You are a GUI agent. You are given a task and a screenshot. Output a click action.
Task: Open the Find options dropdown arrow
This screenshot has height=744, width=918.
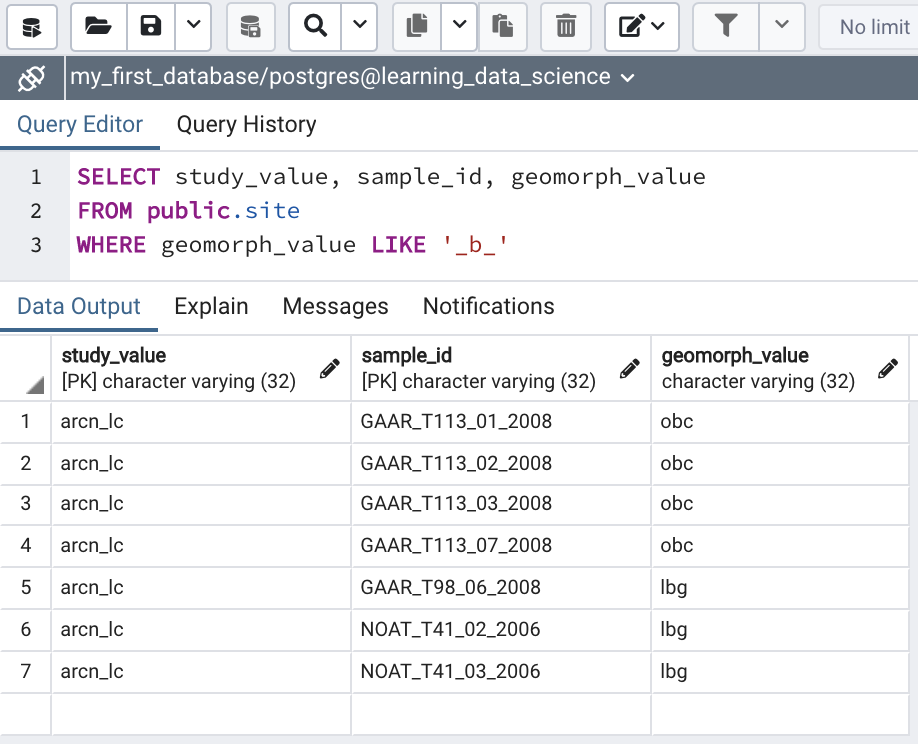pos(359,26)
